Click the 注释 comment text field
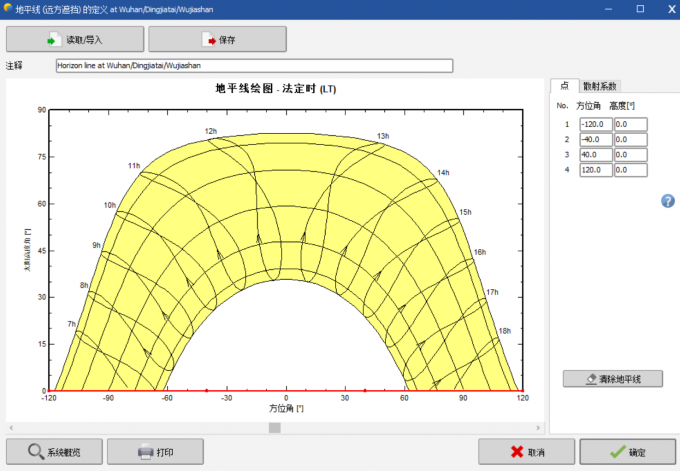Screen dimensions: 680x471 pyautogui.click(x=254, y=65)
